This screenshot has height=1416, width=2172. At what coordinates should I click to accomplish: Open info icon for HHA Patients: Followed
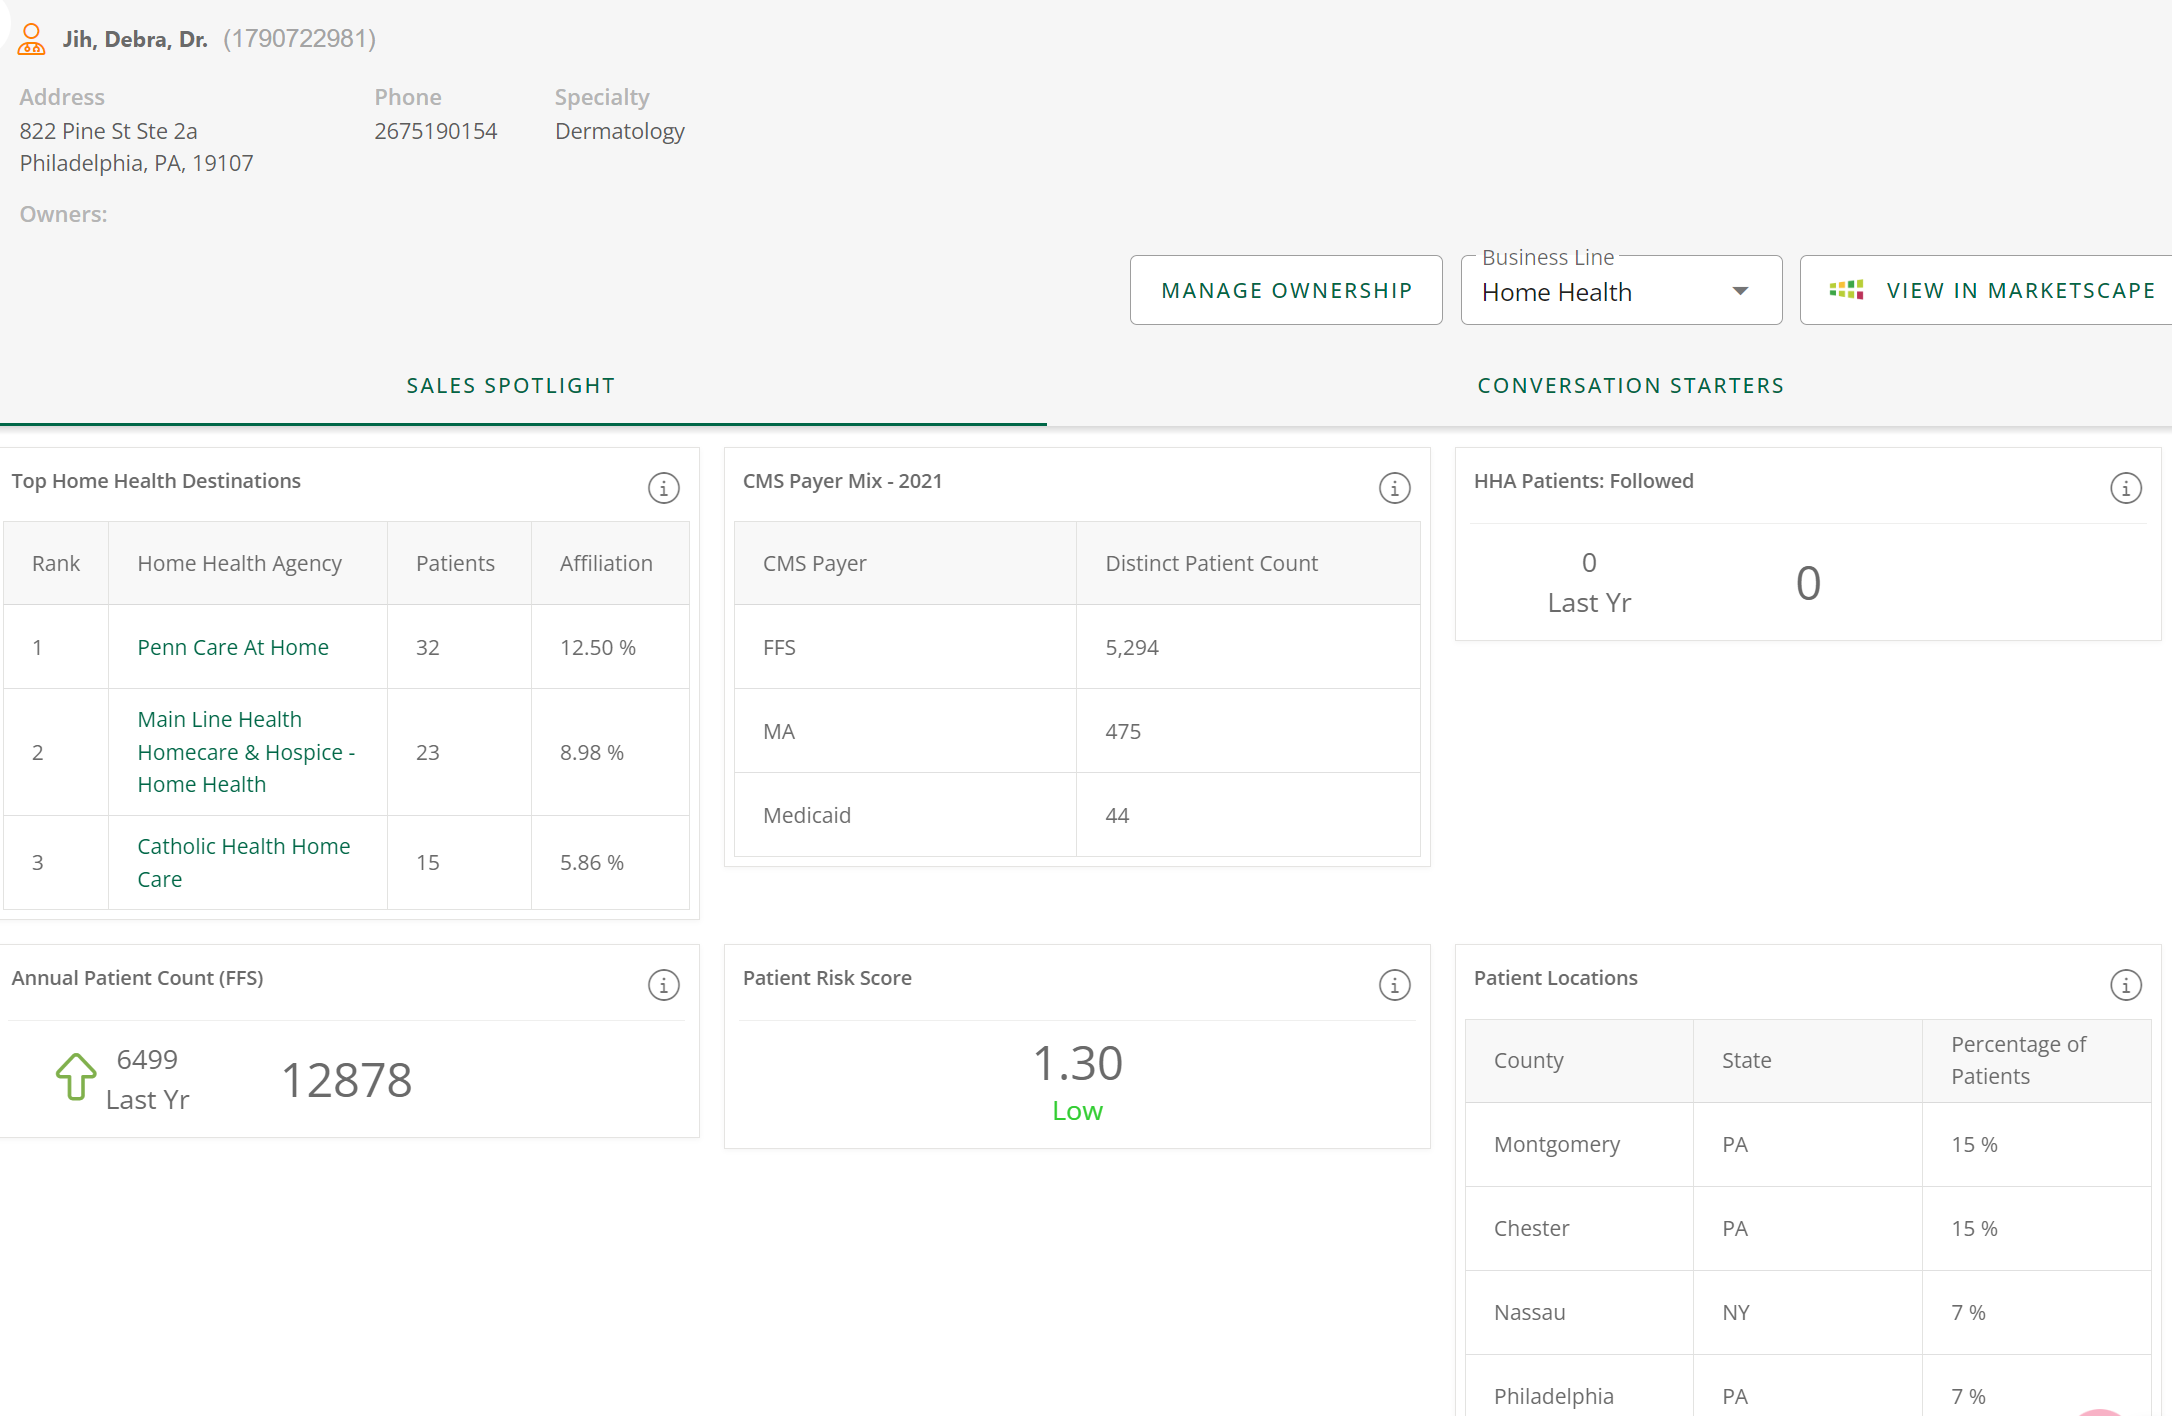[2125, 488]
